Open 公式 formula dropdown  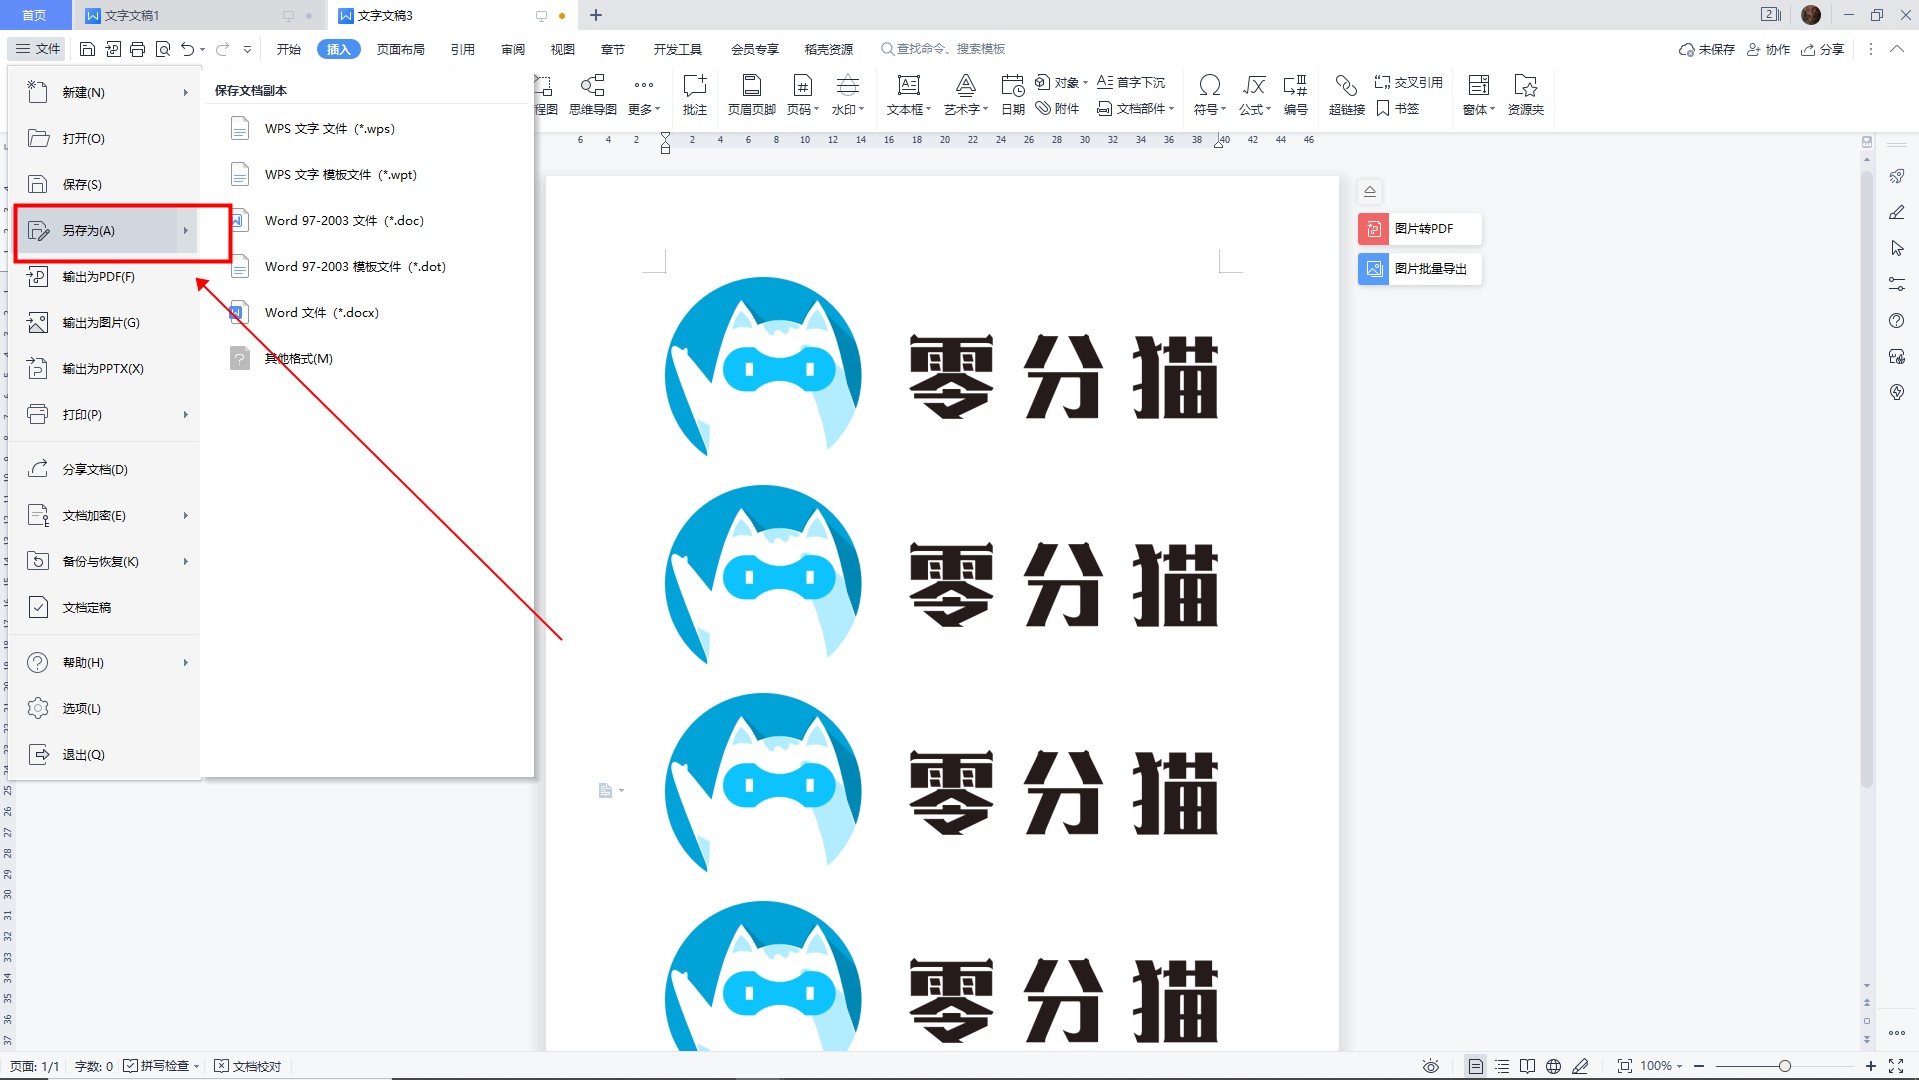click(1254, 109)
